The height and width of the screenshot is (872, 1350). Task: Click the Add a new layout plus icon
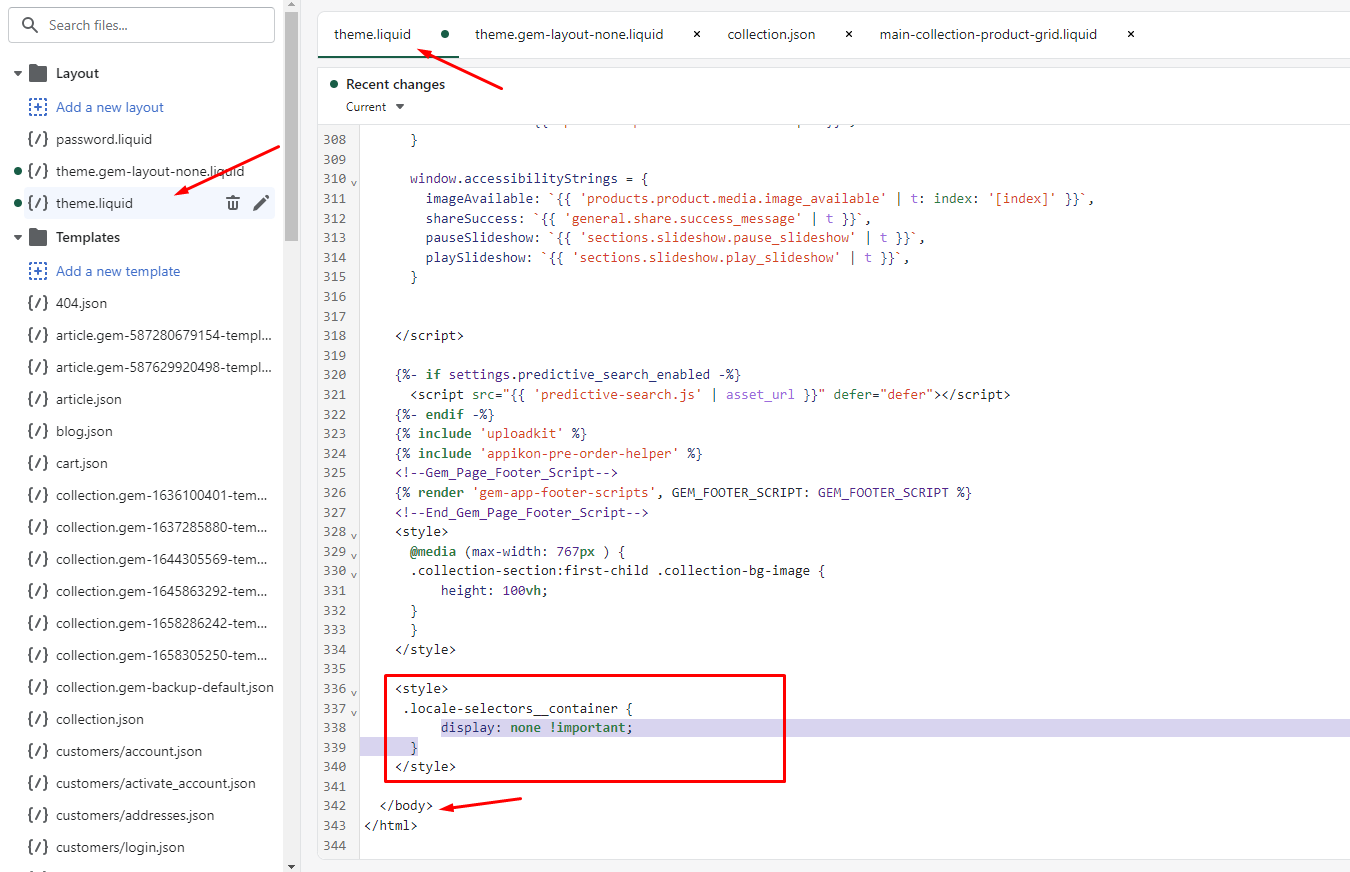tap(38, 107)
